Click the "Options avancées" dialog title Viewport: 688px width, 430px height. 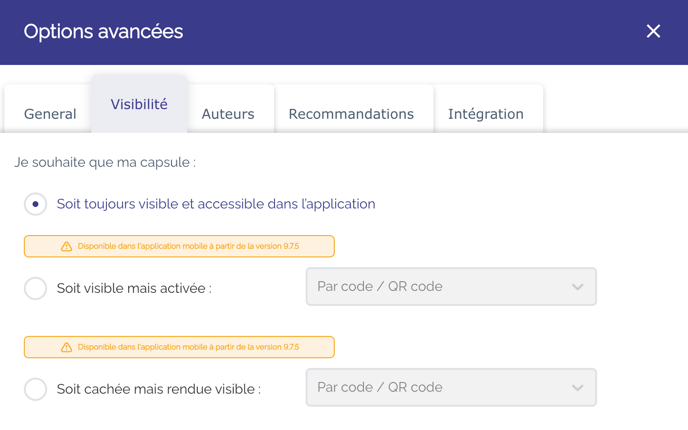pyautogui.click(x=103, y=32)
